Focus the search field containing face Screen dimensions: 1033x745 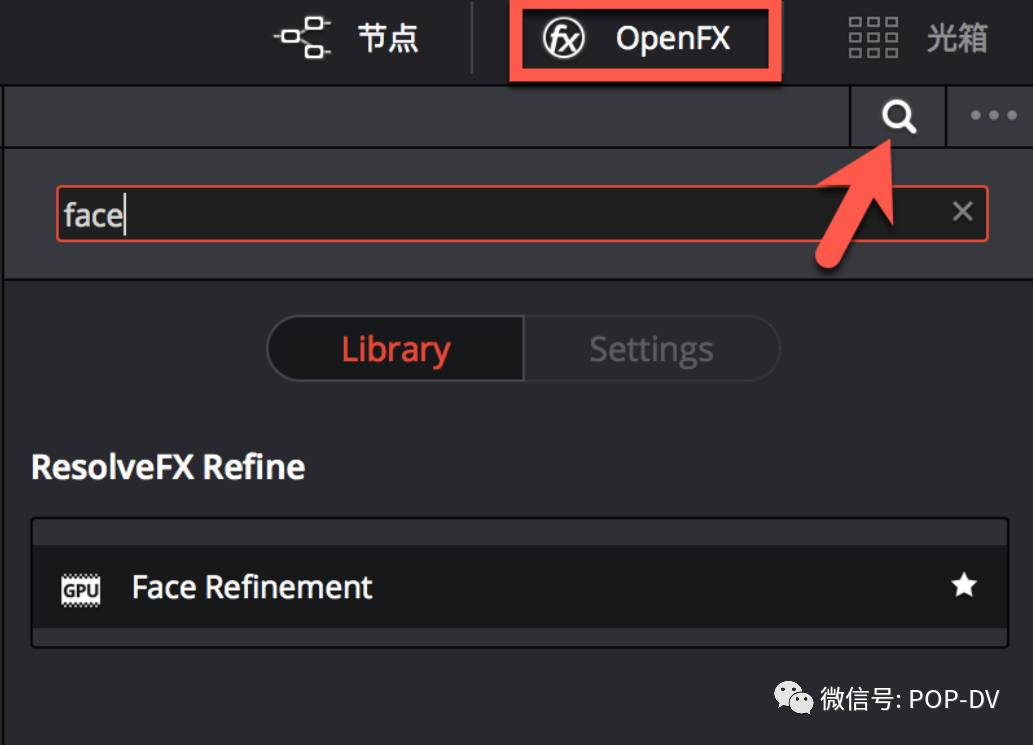coord(522,214)
